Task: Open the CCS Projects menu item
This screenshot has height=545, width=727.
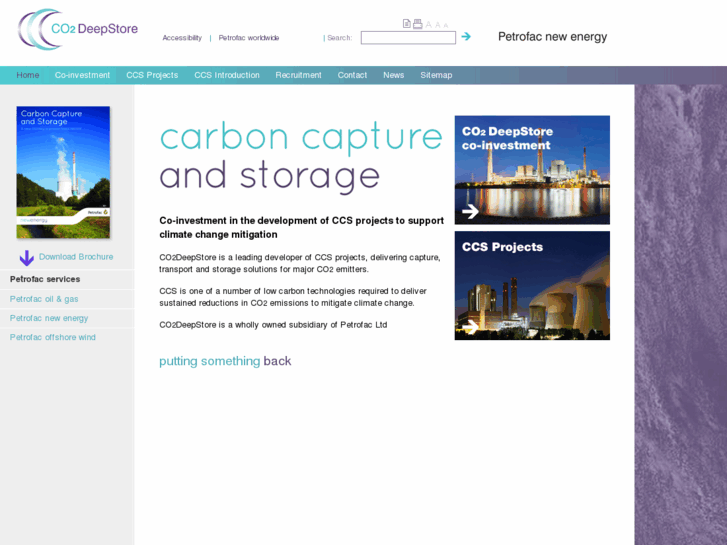Action: (152, 75)
